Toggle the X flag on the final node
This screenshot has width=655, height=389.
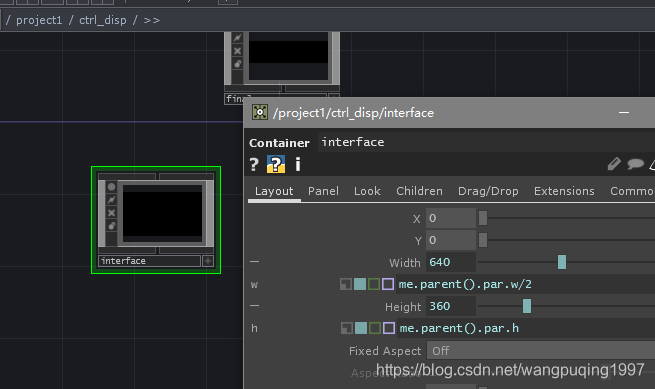(237, 51)
